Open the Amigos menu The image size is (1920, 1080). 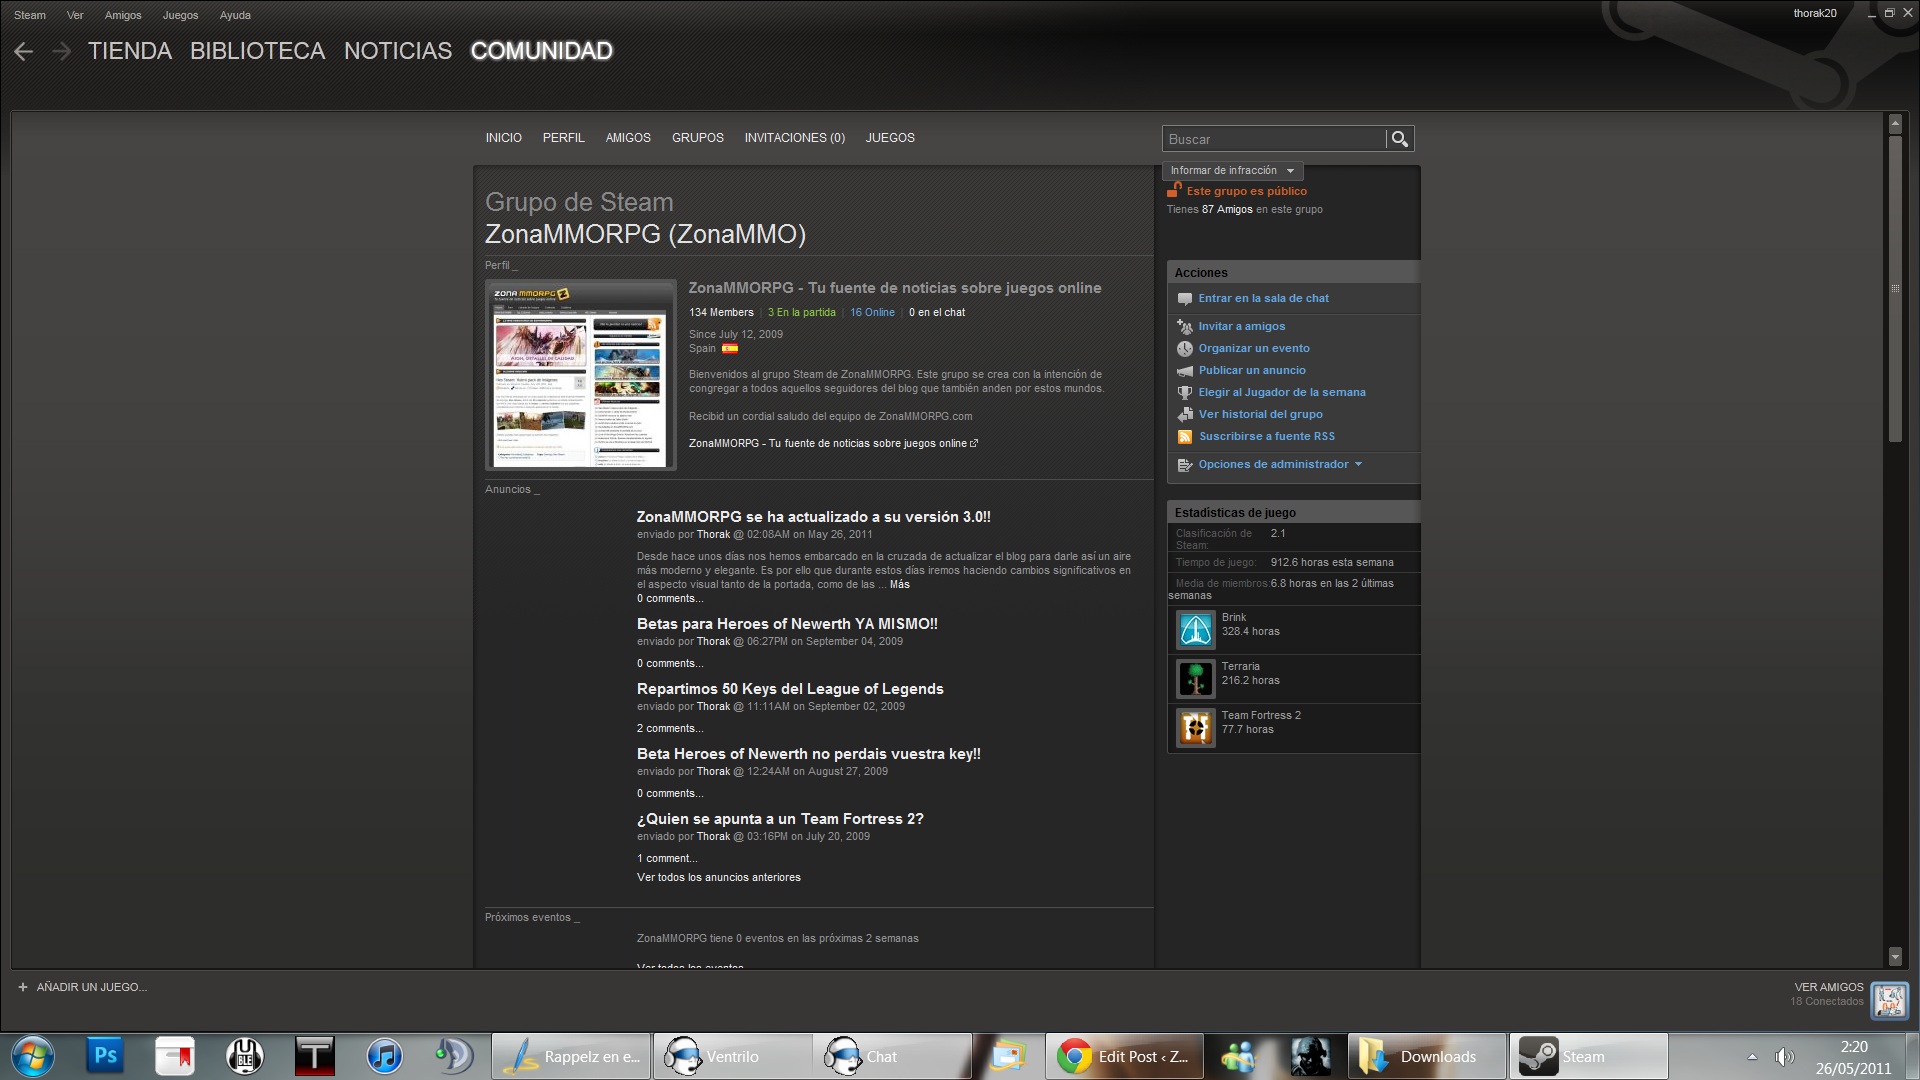[123, 15]
